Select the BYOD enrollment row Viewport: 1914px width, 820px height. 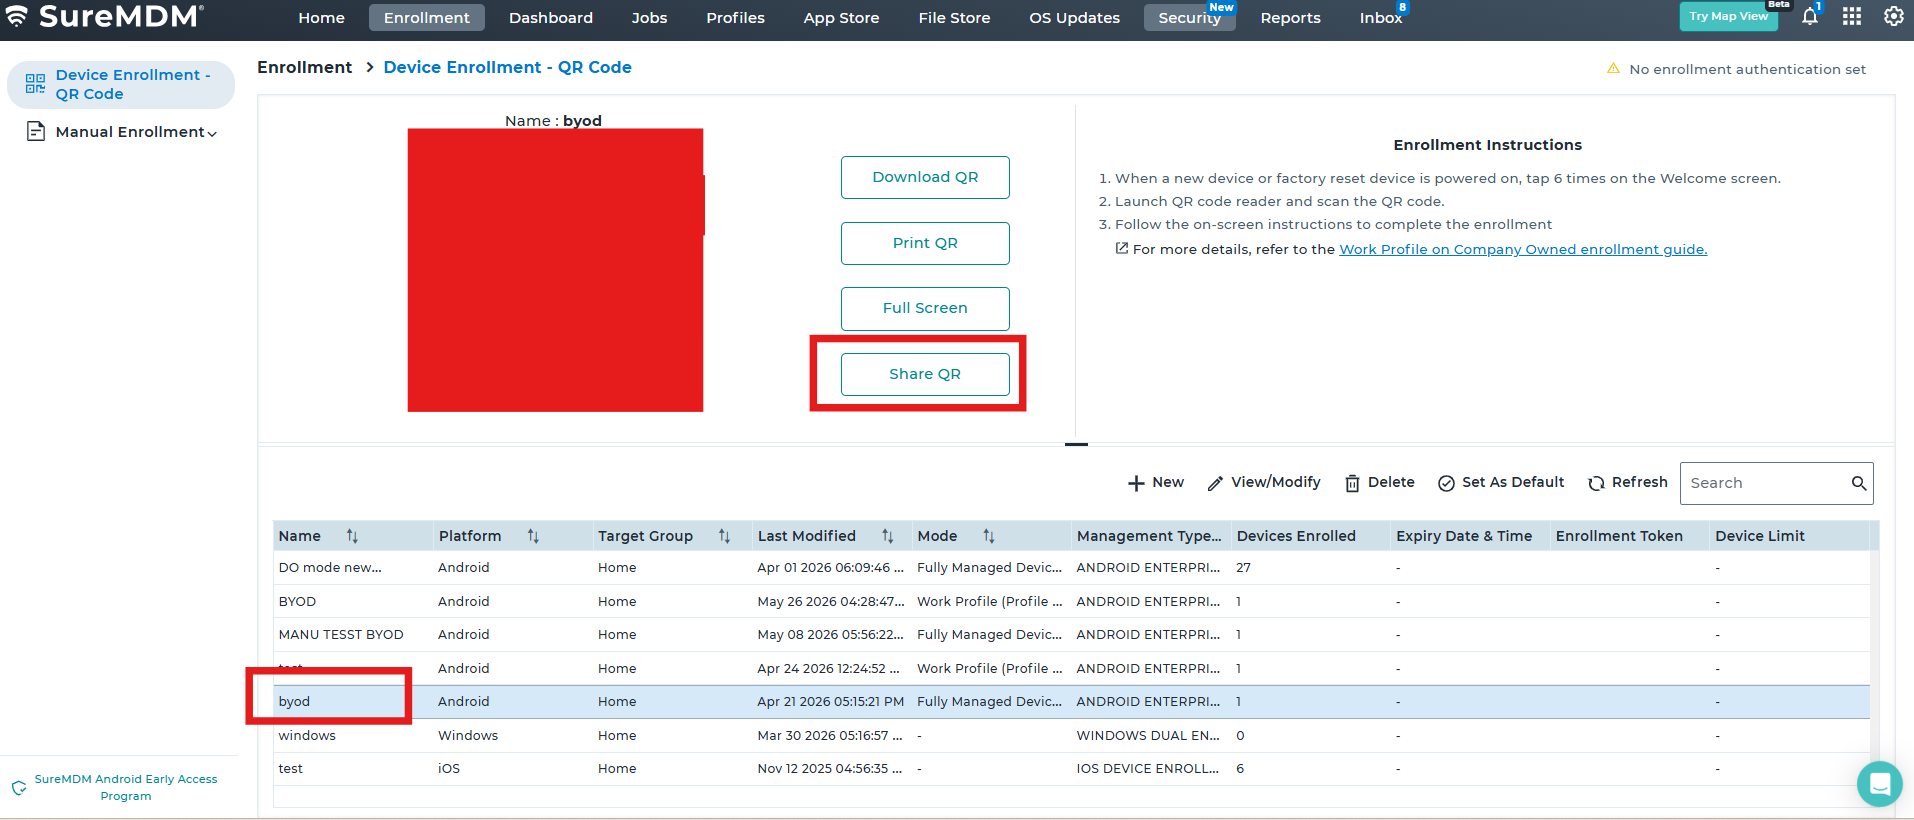point(1071,601)
